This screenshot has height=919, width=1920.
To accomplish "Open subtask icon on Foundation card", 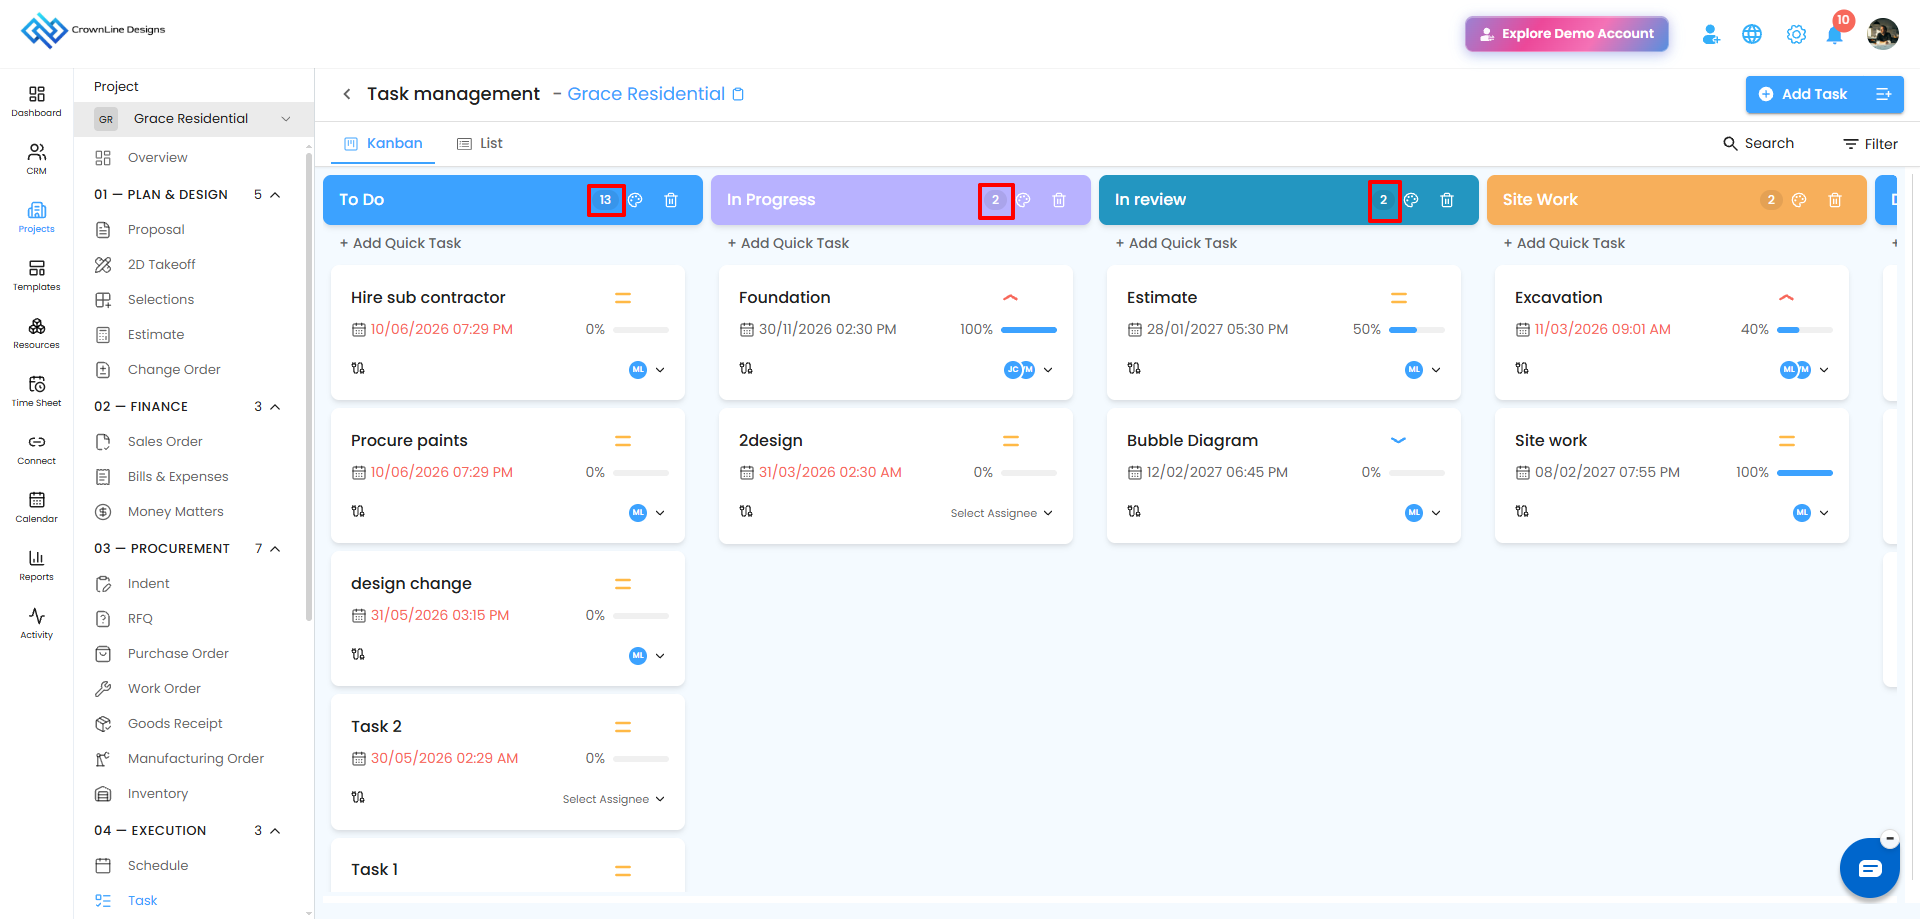I will tap(746, 368).
